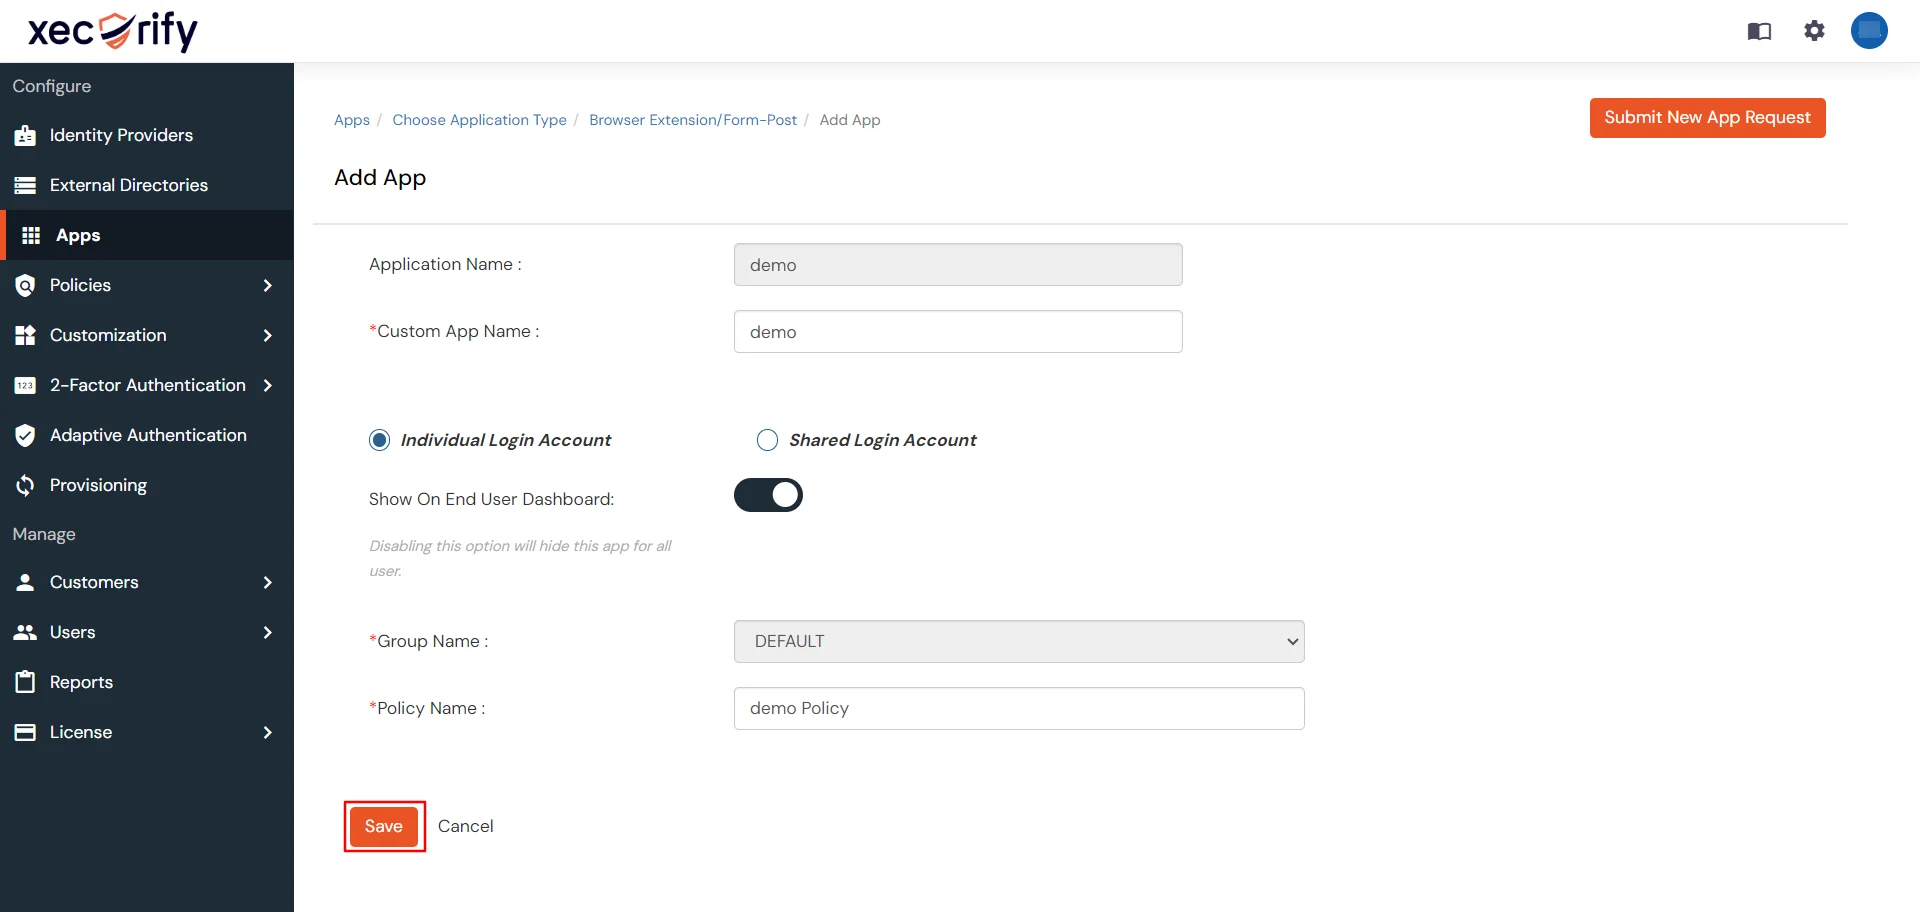Screen dimensions: 1920x912
Task: Edit the Custom App Name field
Action: 957,331
